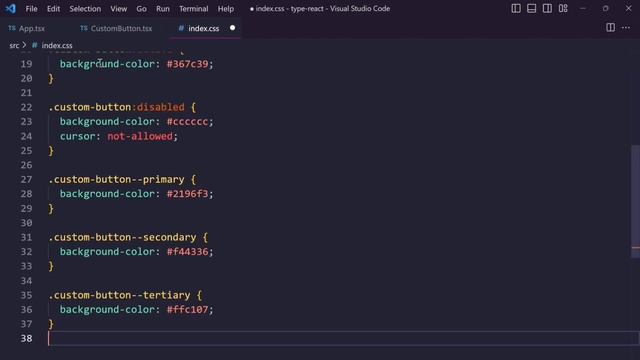Open the Go menu

click(141, 9)
